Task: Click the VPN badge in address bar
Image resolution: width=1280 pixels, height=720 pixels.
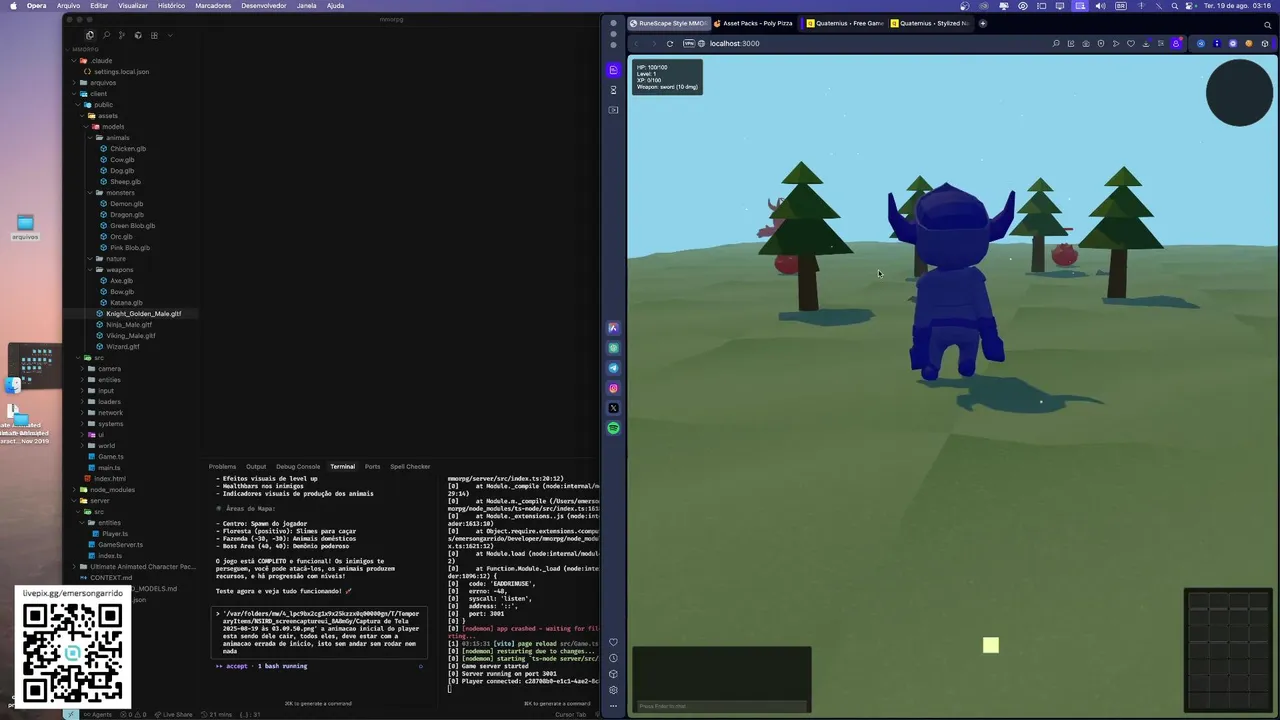Action: tap(689, 43)
